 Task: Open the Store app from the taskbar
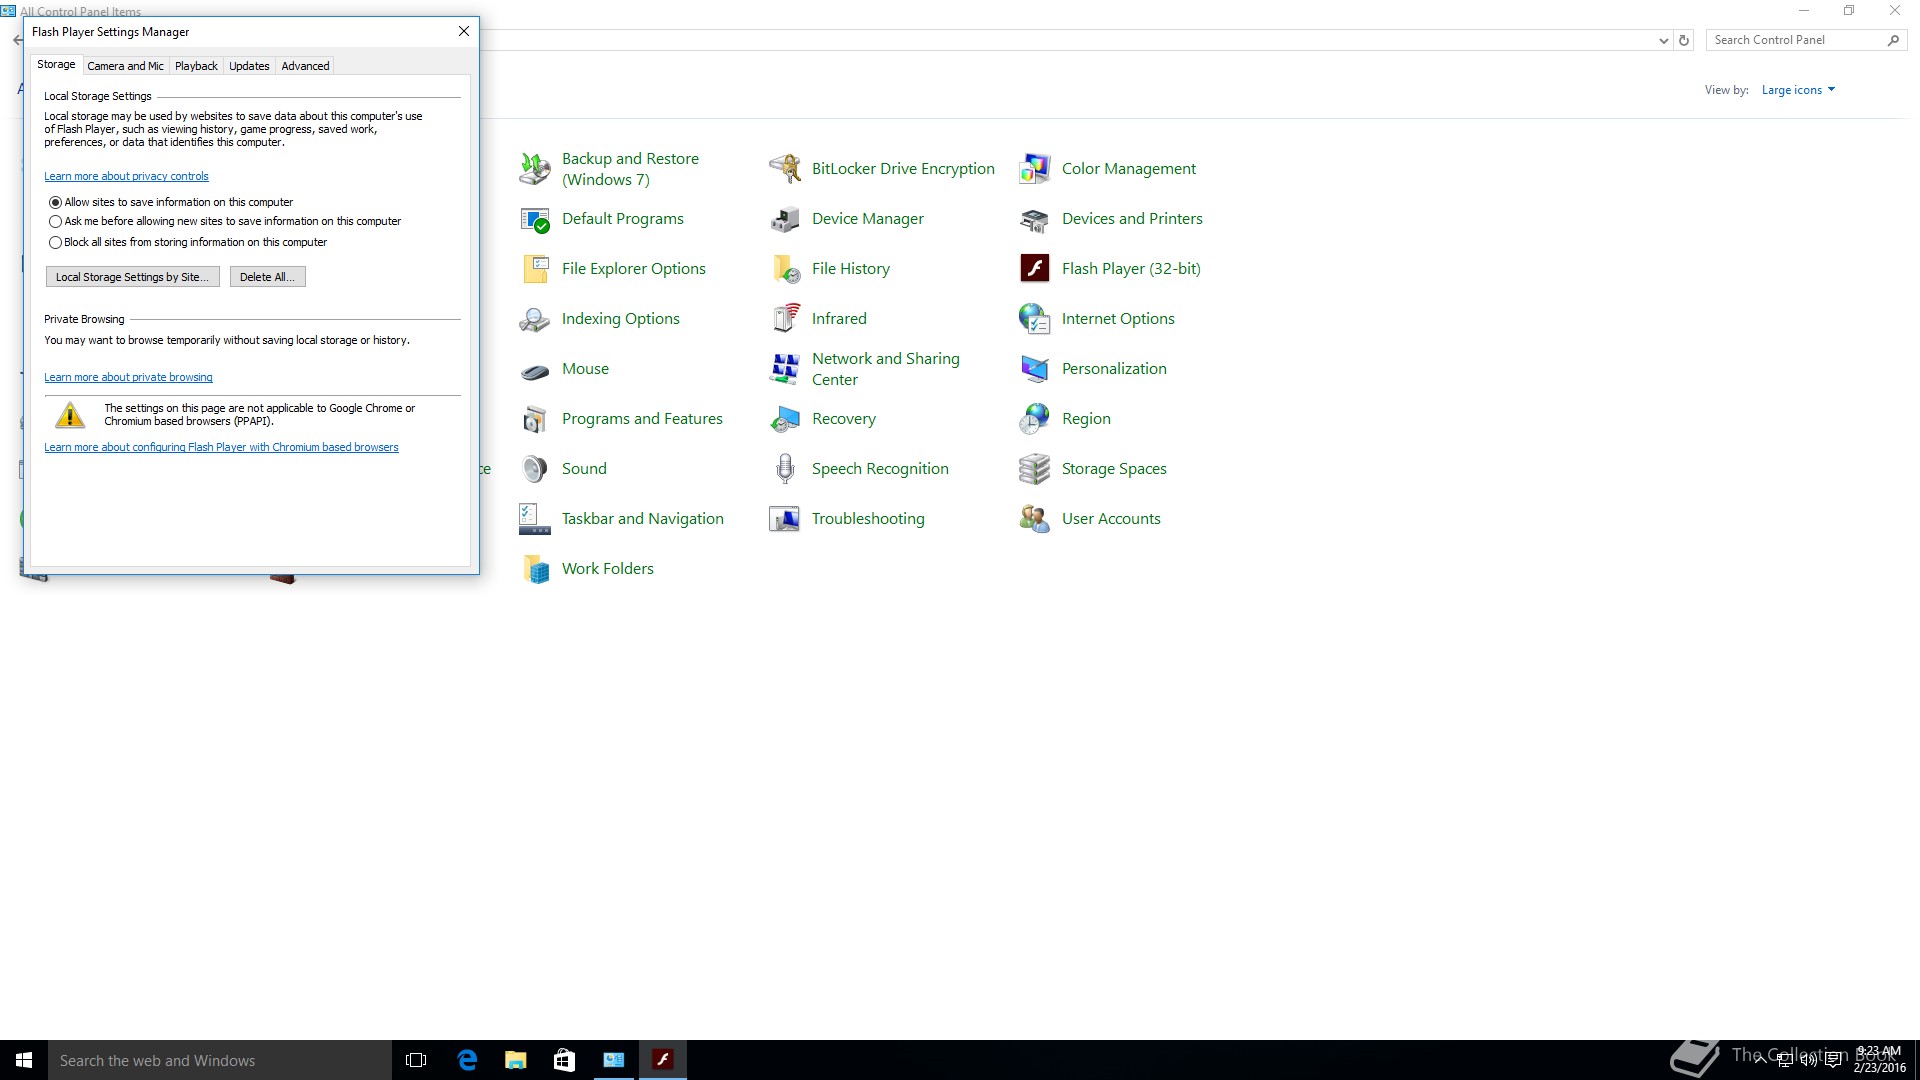[564, 1060]
